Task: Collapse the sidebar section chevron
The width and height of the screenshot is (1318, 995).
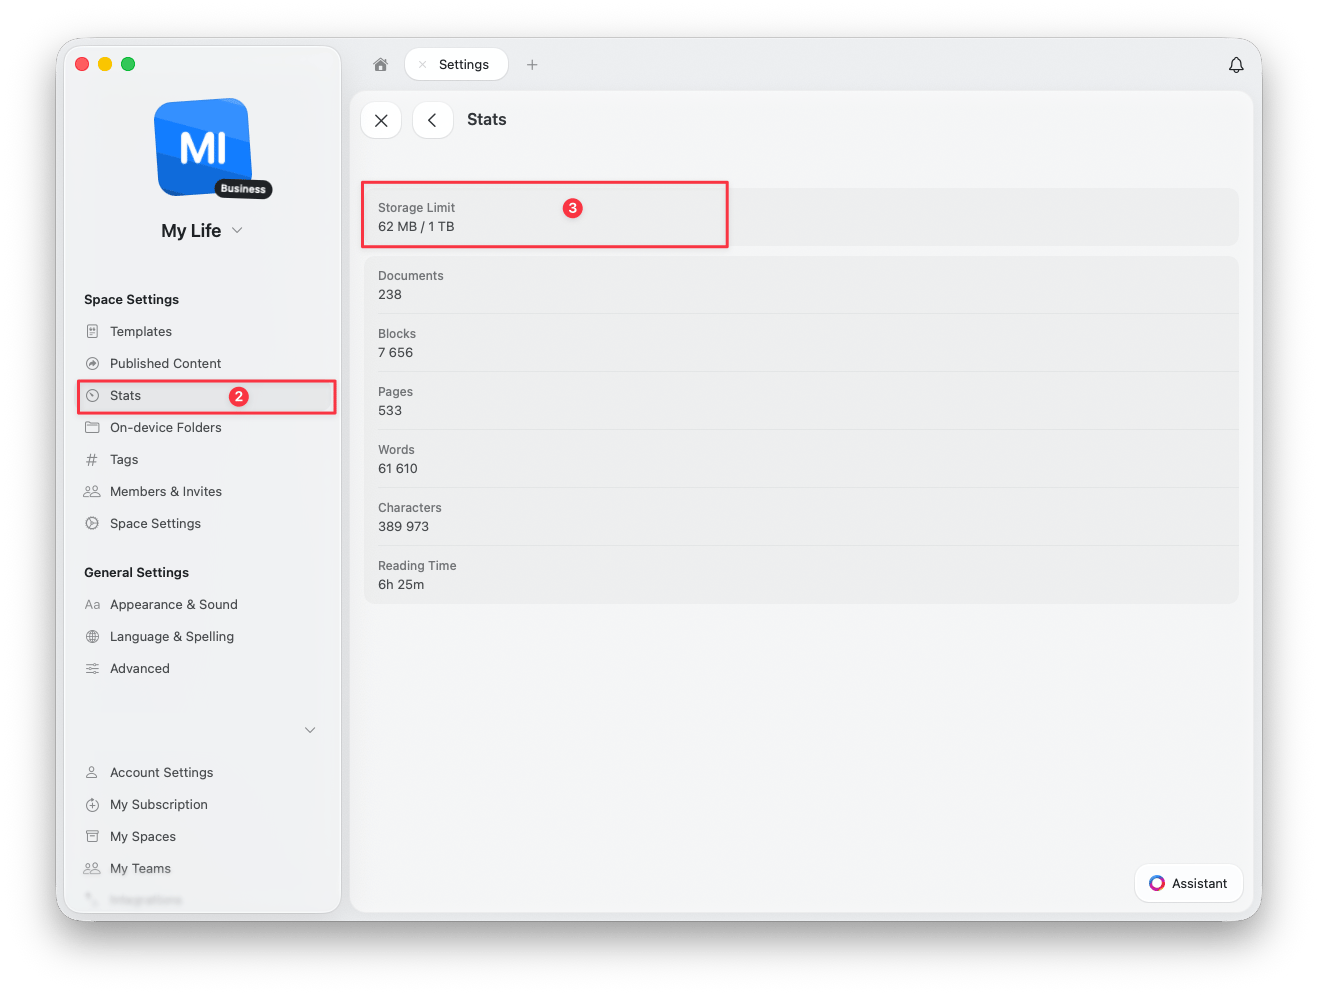Action: pyautogui.click(x=310, y=730)
